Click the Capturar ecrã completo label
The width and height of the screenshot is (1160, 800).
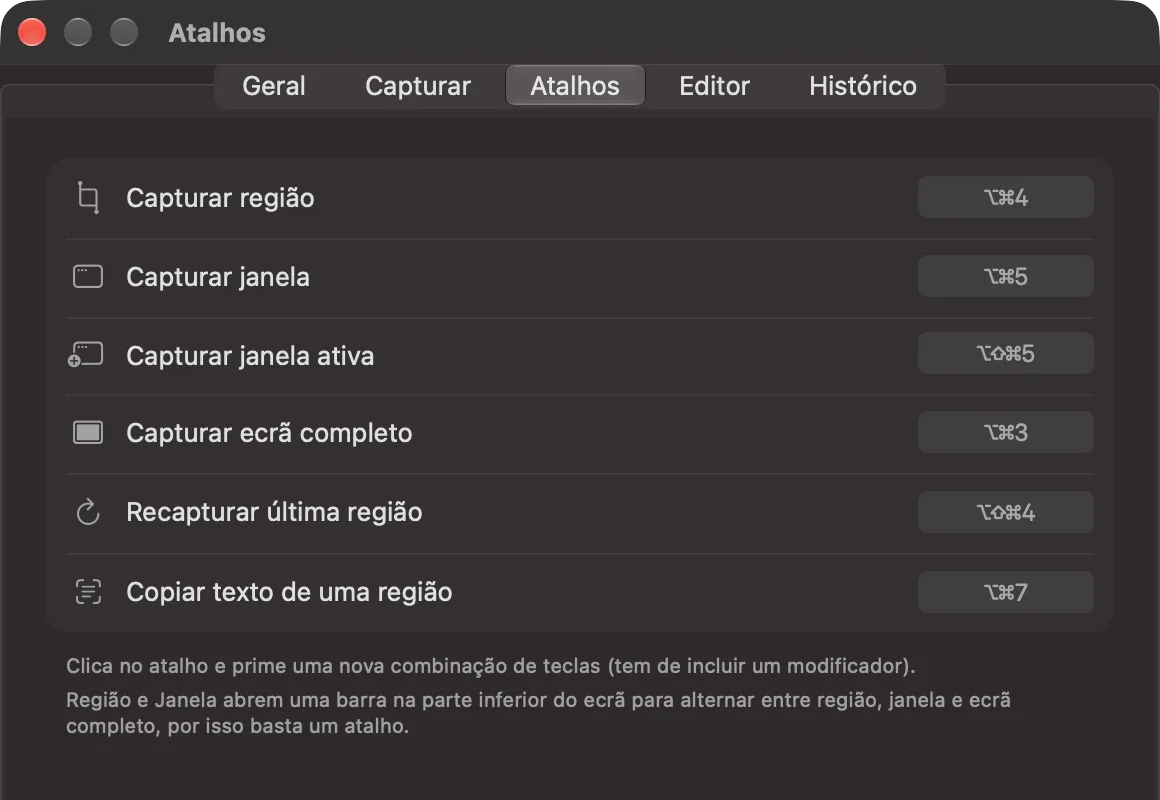click(269, 433)
